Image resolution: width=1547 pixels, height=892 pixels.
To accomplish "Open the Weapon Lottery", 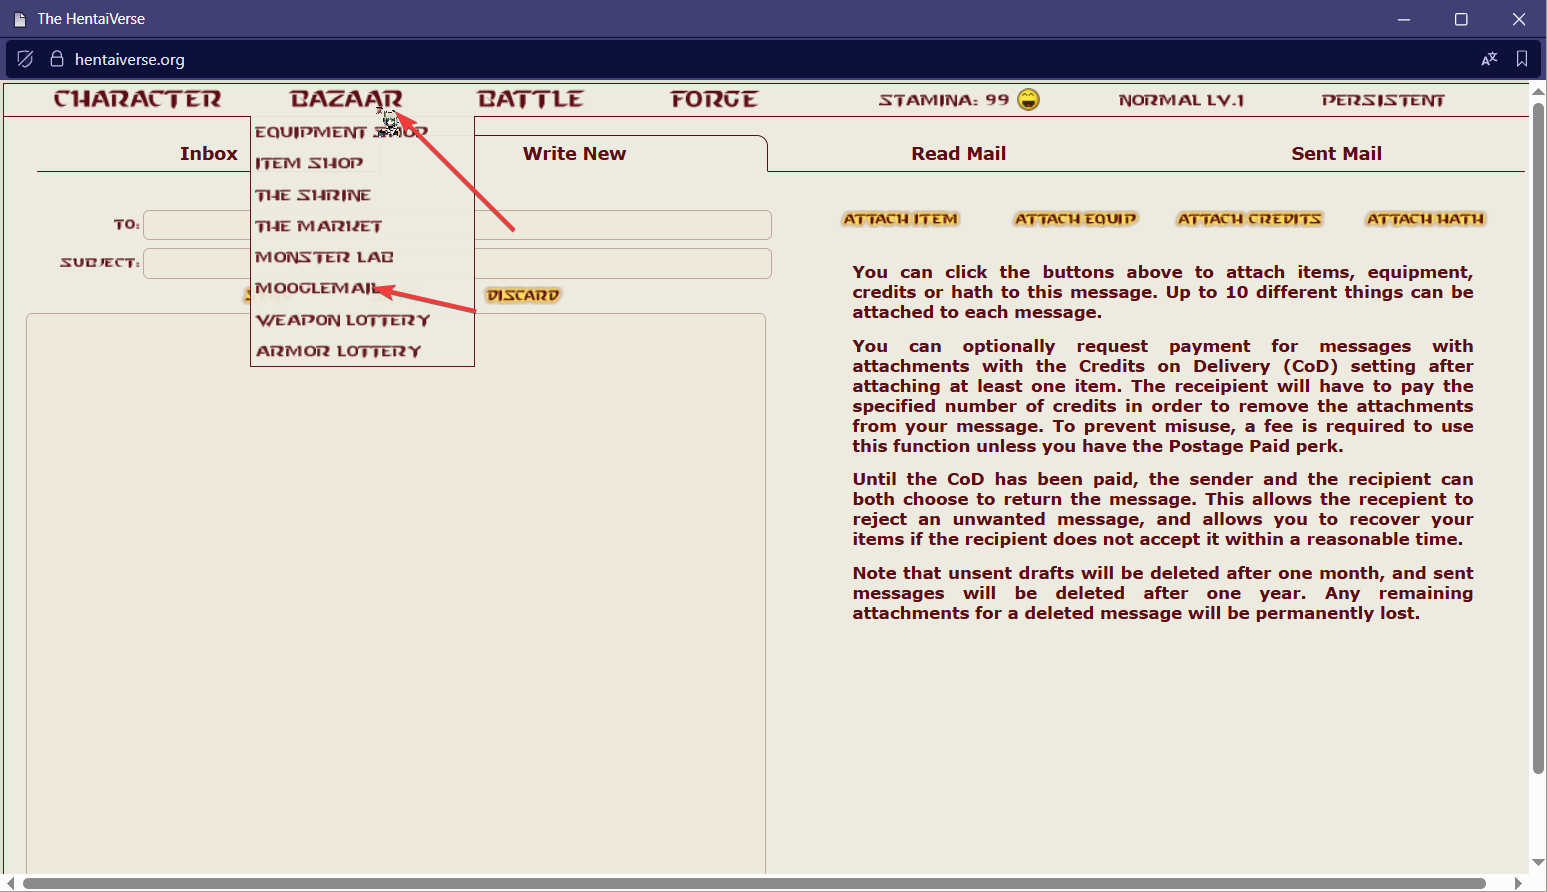I will click(x=343, y=320).
